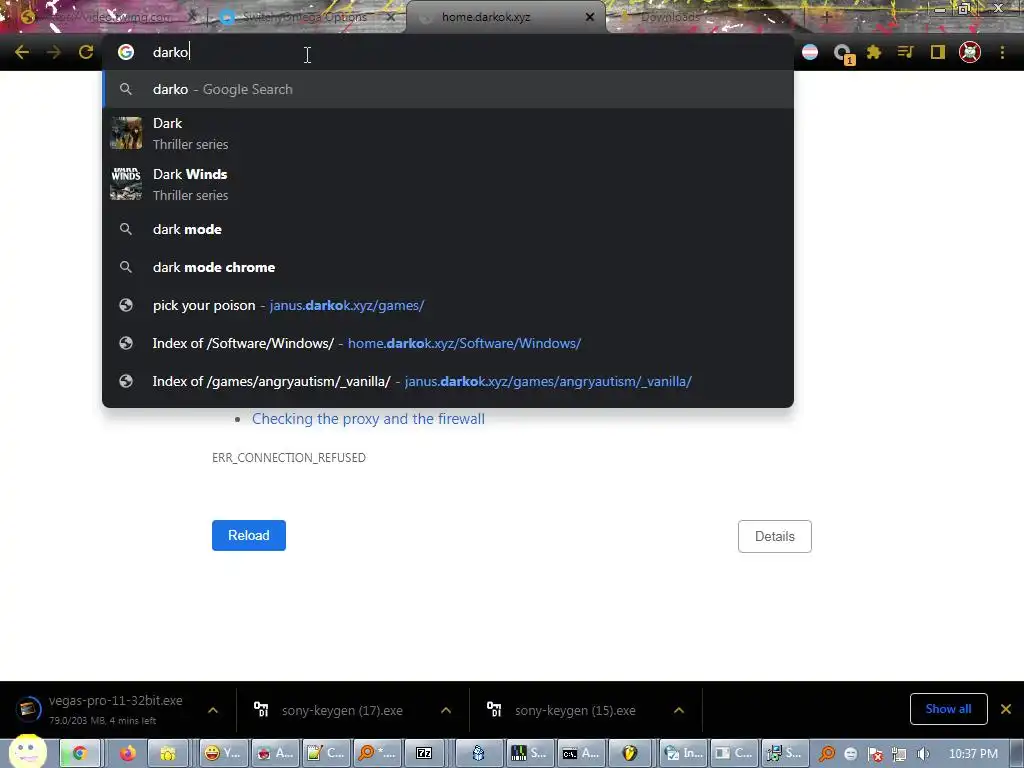
Task: Open the extension with the badge '1'
Action: click(843, 54)
